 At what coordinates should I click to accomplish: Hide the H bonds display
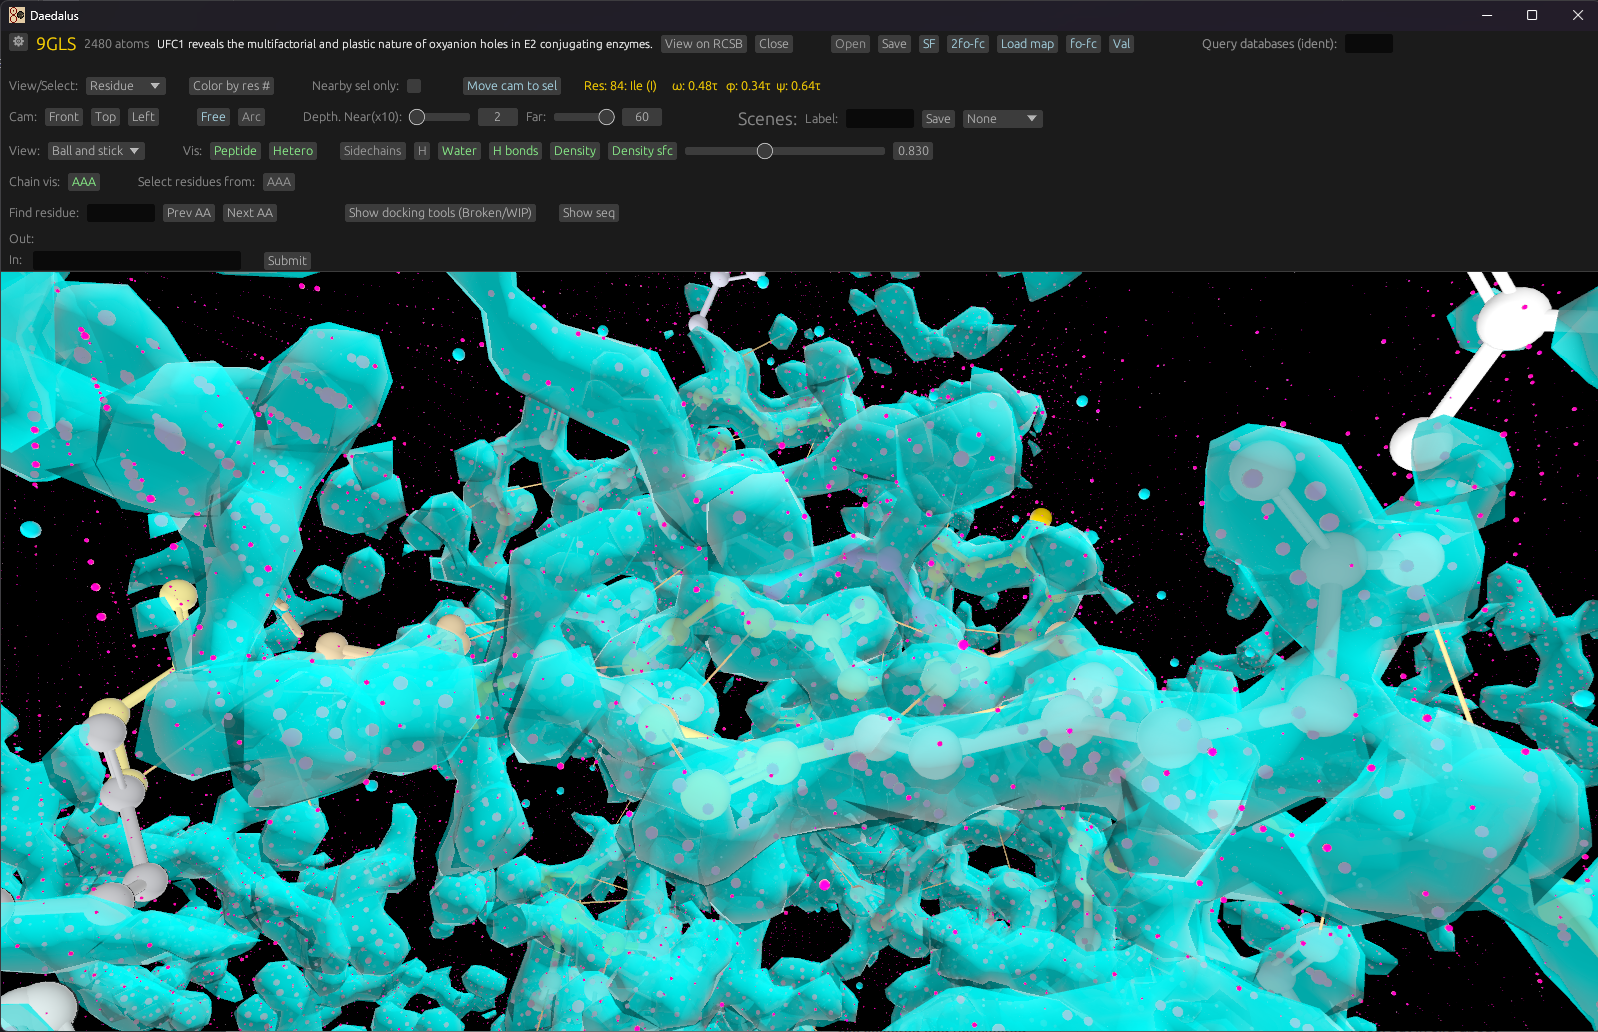tap(515, 151)
